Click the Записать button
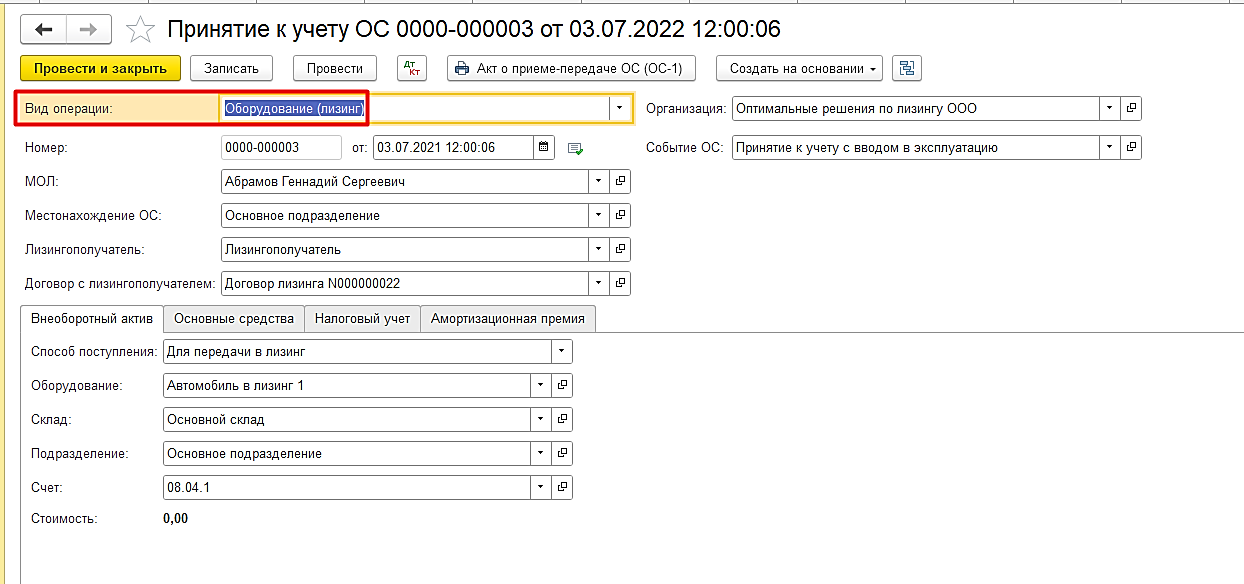This screenshot has width=1244, height=584. pos(231,68)
